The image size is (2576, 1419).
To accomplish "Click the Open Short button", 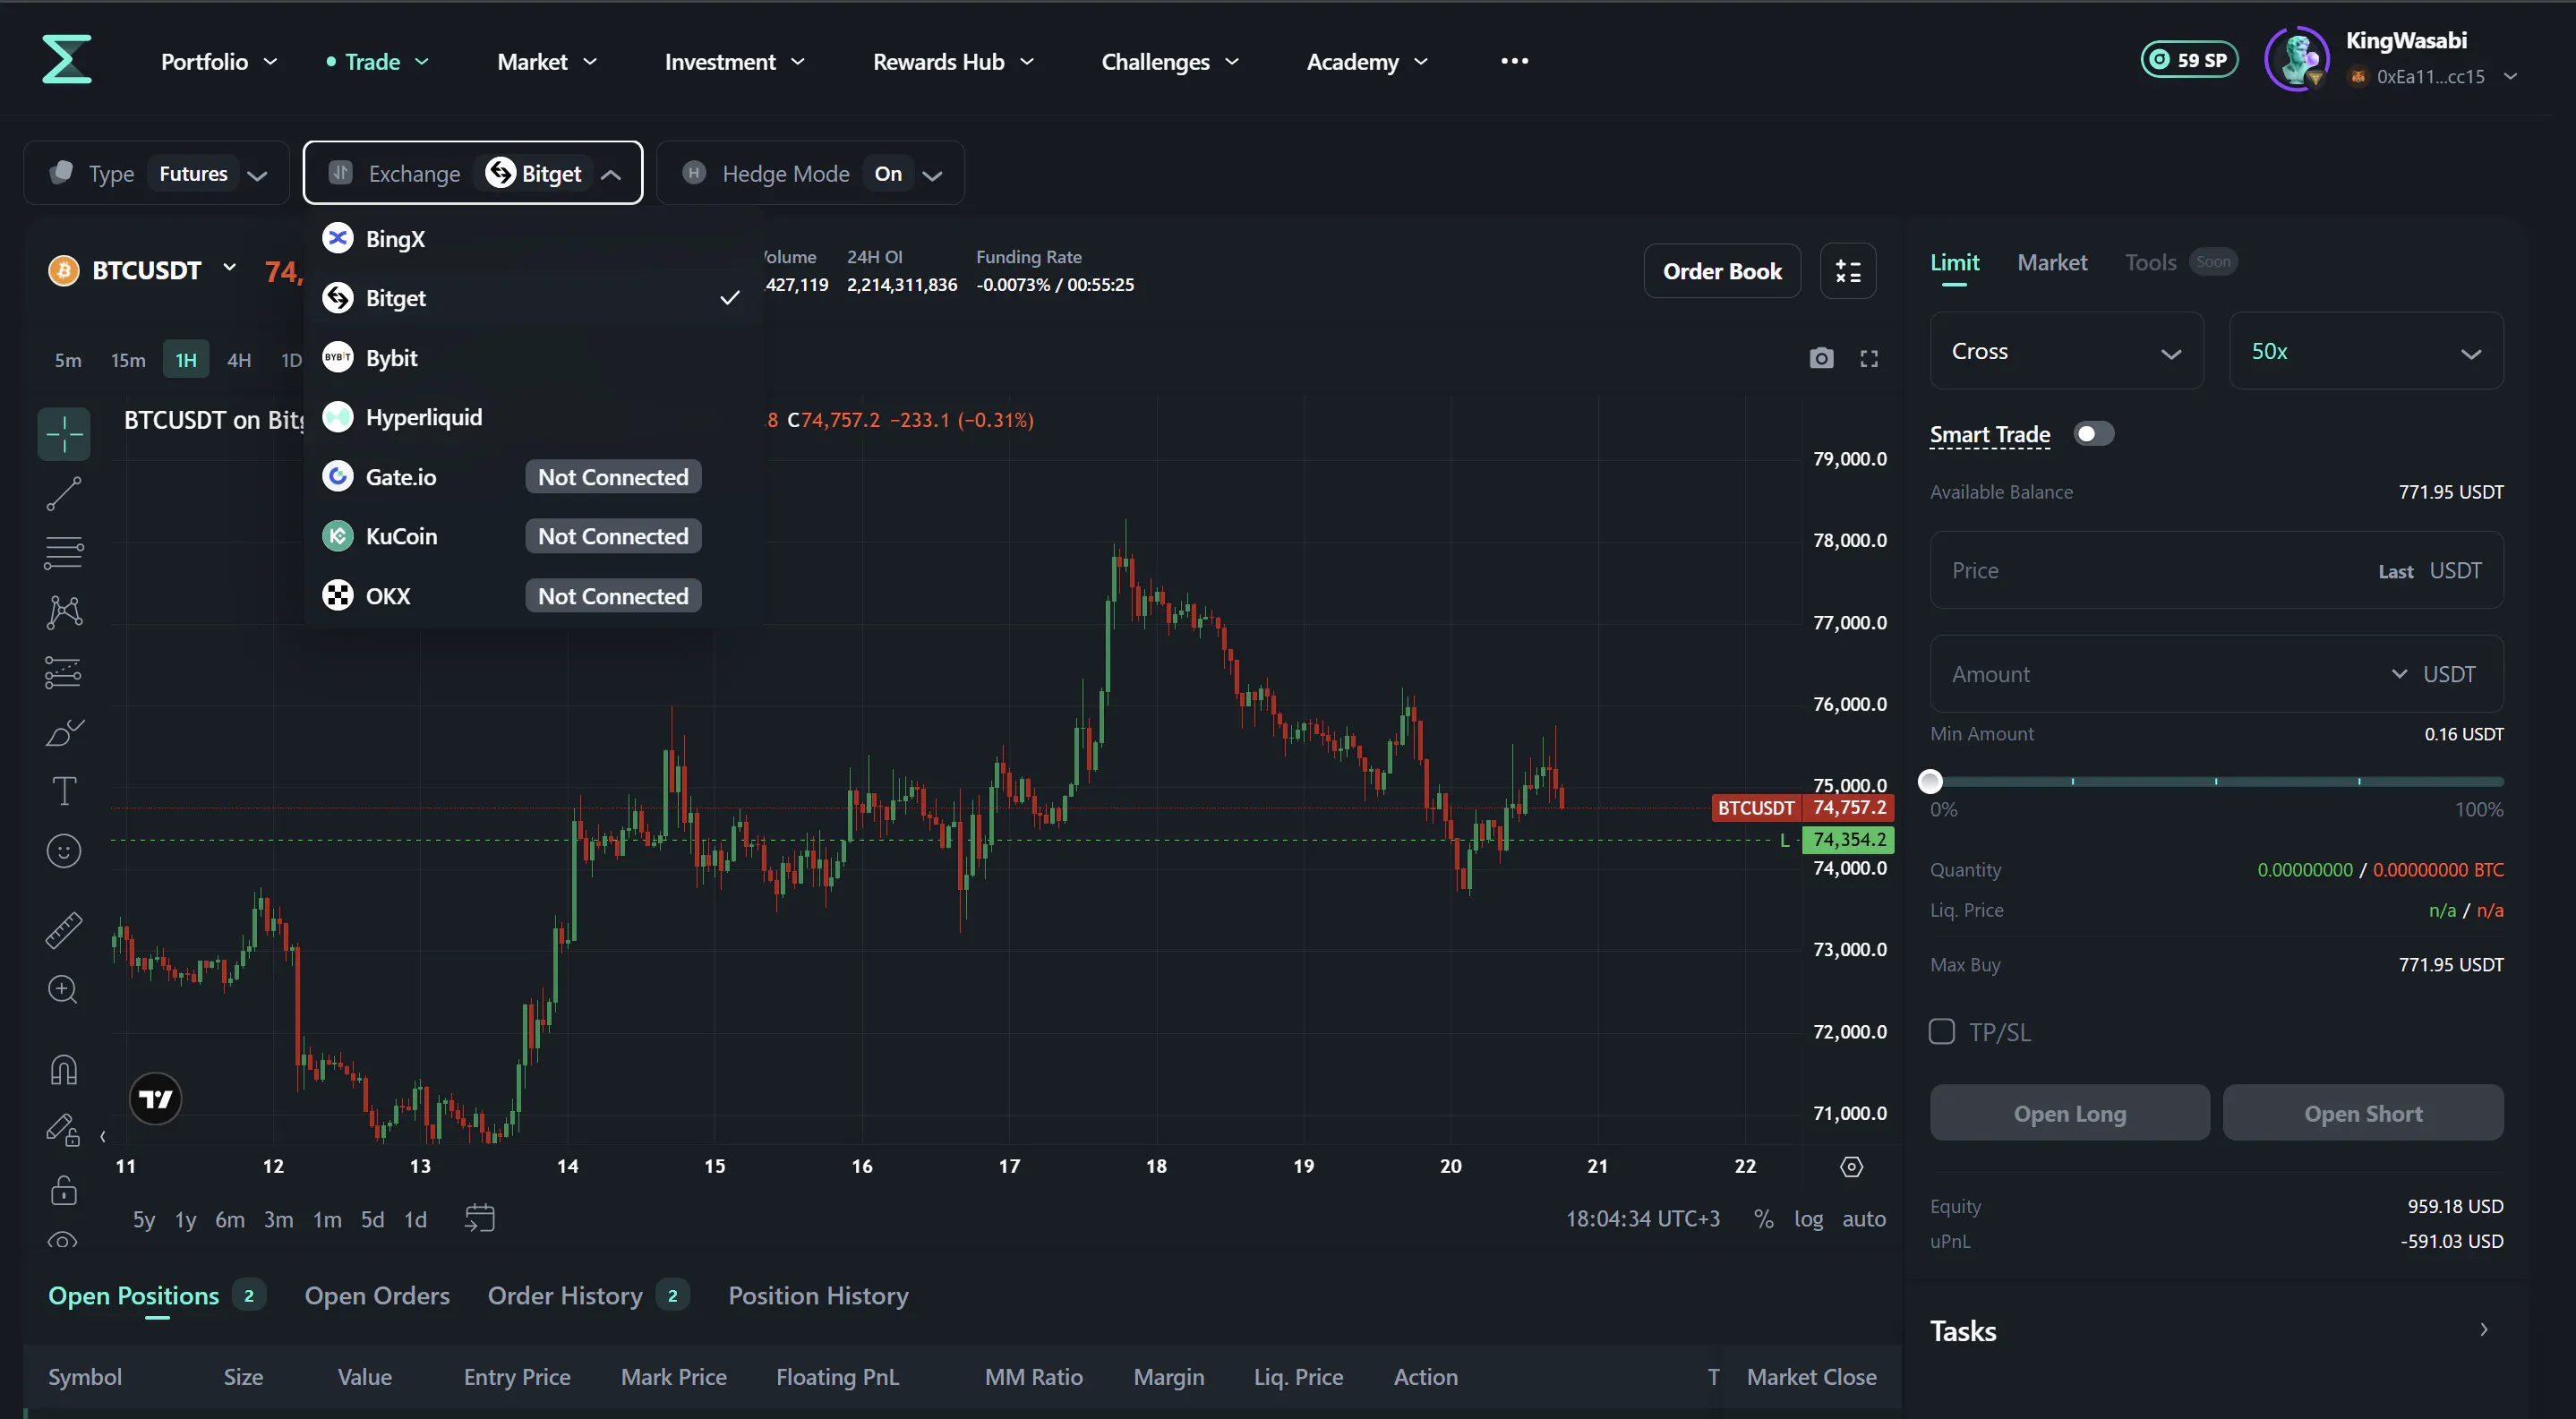I will pos(2363,1113).
